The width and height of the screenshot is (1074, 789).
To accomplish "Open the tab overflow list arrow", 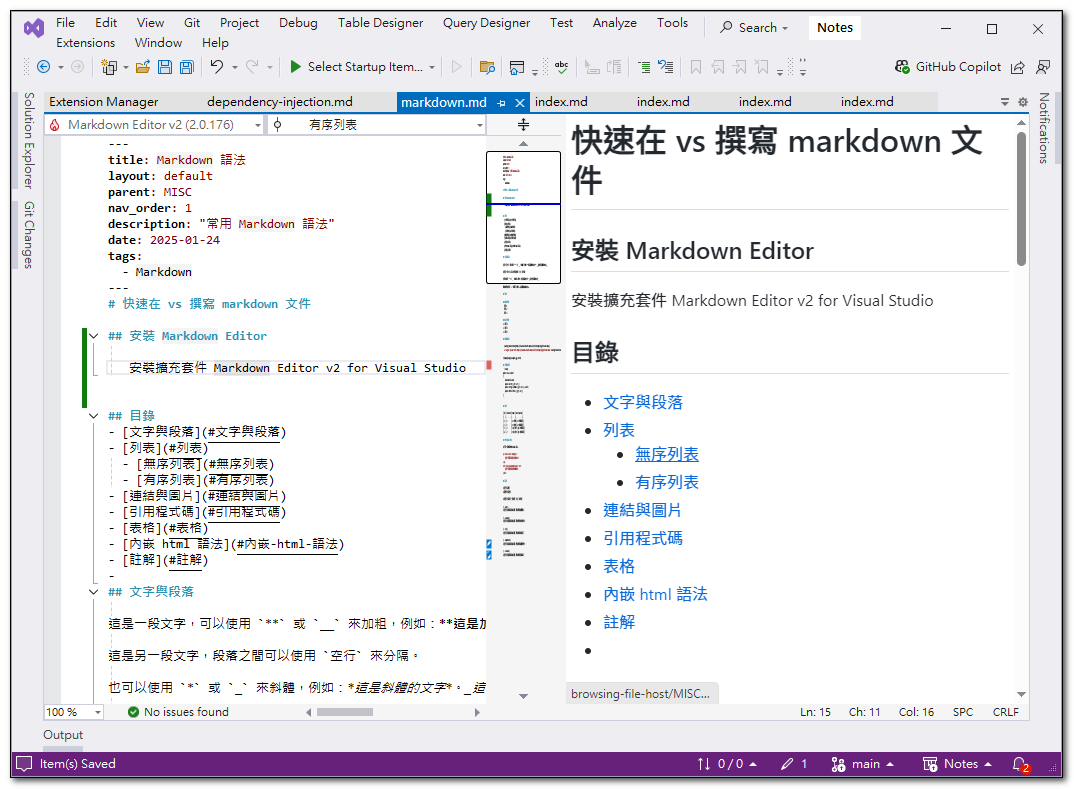I will coord(1005,102).
